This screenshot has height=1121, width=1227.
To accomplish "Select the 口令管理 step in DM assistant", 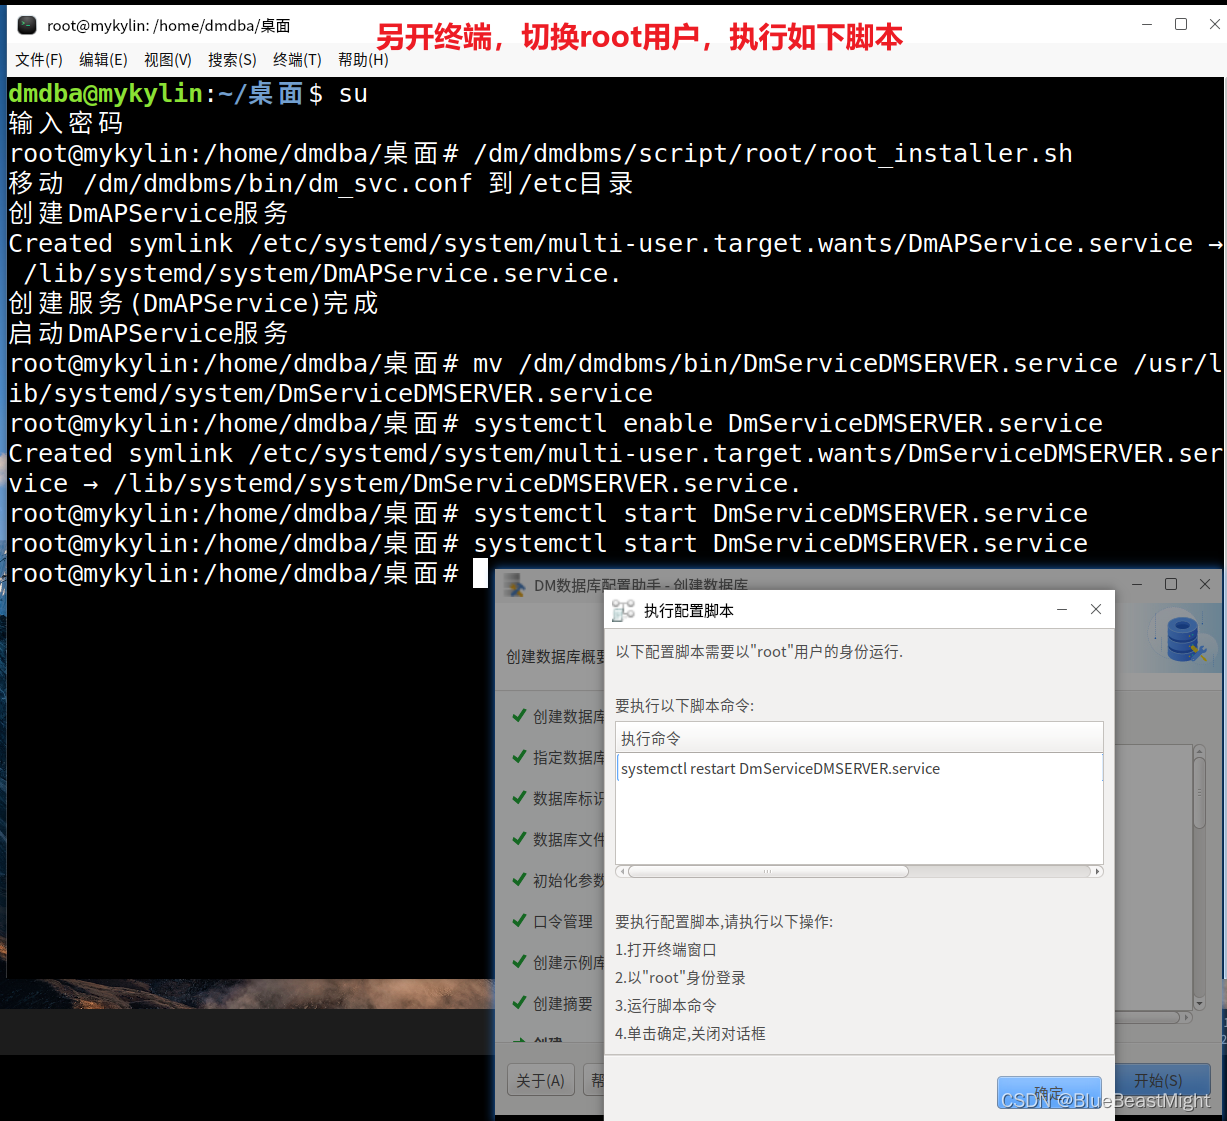I will point(563,921).
